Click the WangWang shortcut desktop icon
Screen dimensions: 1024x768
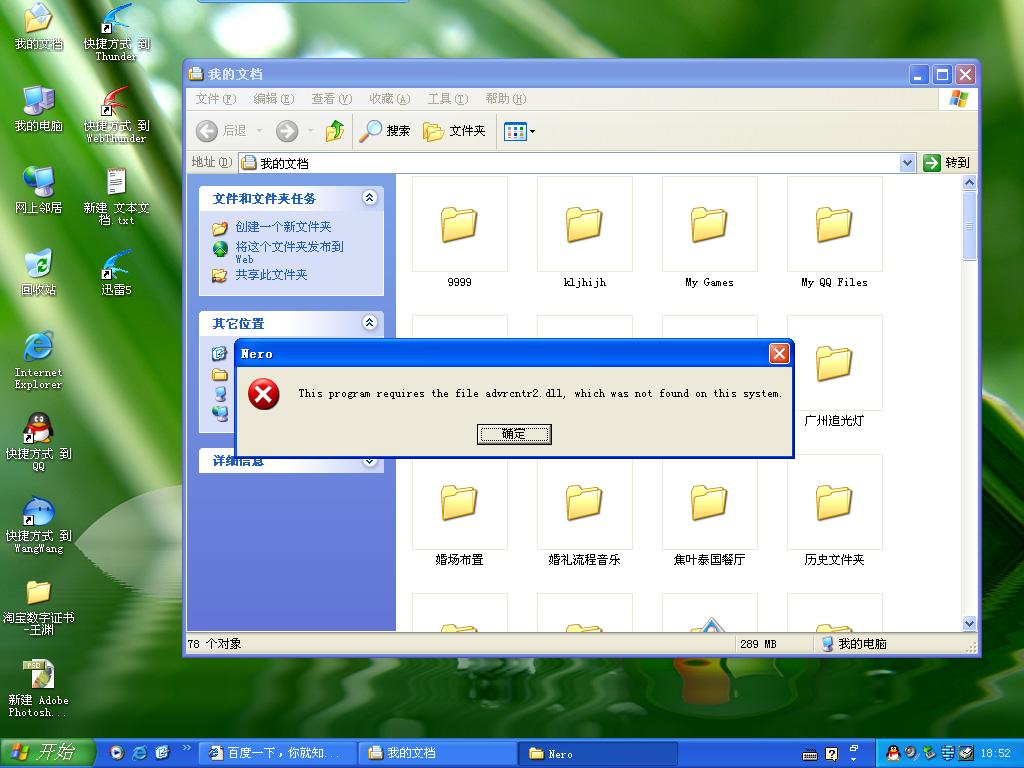click(x=39, y=524)
